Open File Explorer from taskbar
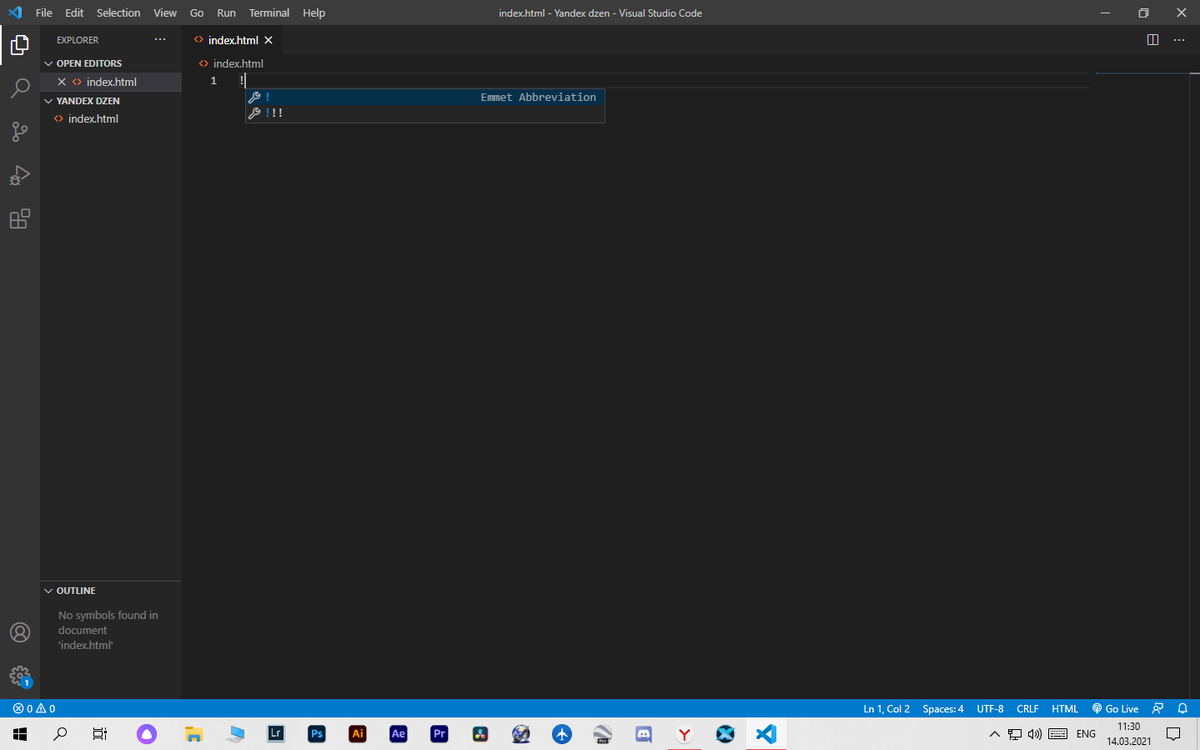Viewport: 1200px width, 750px height. pyautogui.click(x=194, y=734)
